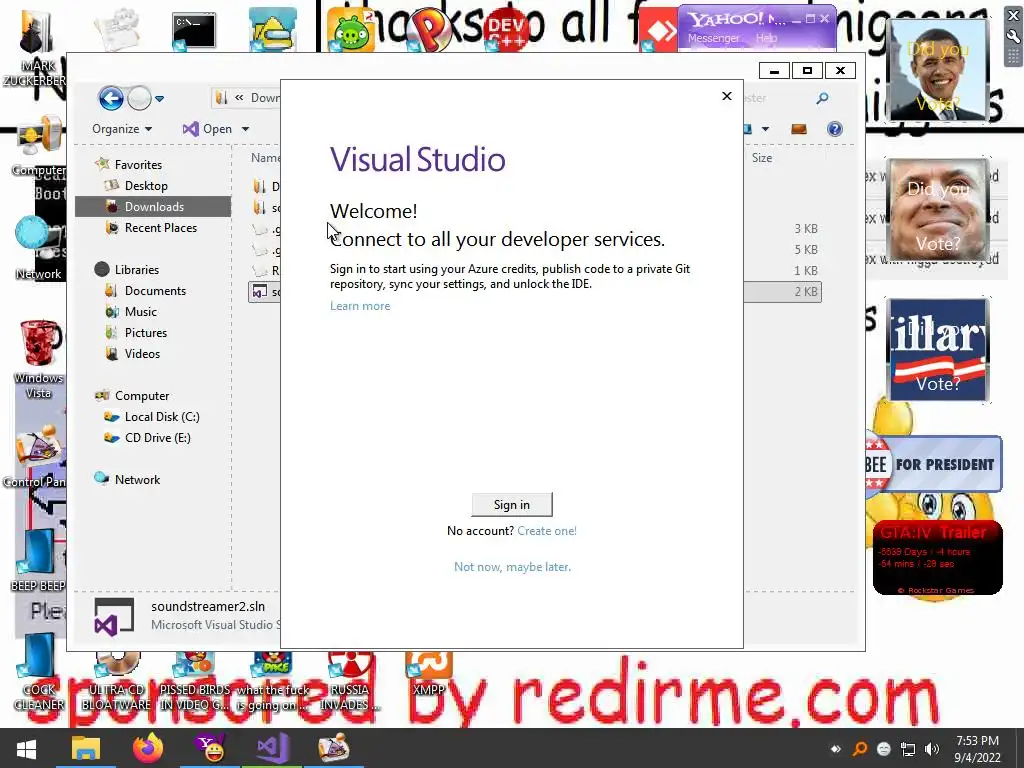Open the recent locations dropdown arrow
The width and height of the screenshot is (1024, 768).
click(x=159, y=99)
